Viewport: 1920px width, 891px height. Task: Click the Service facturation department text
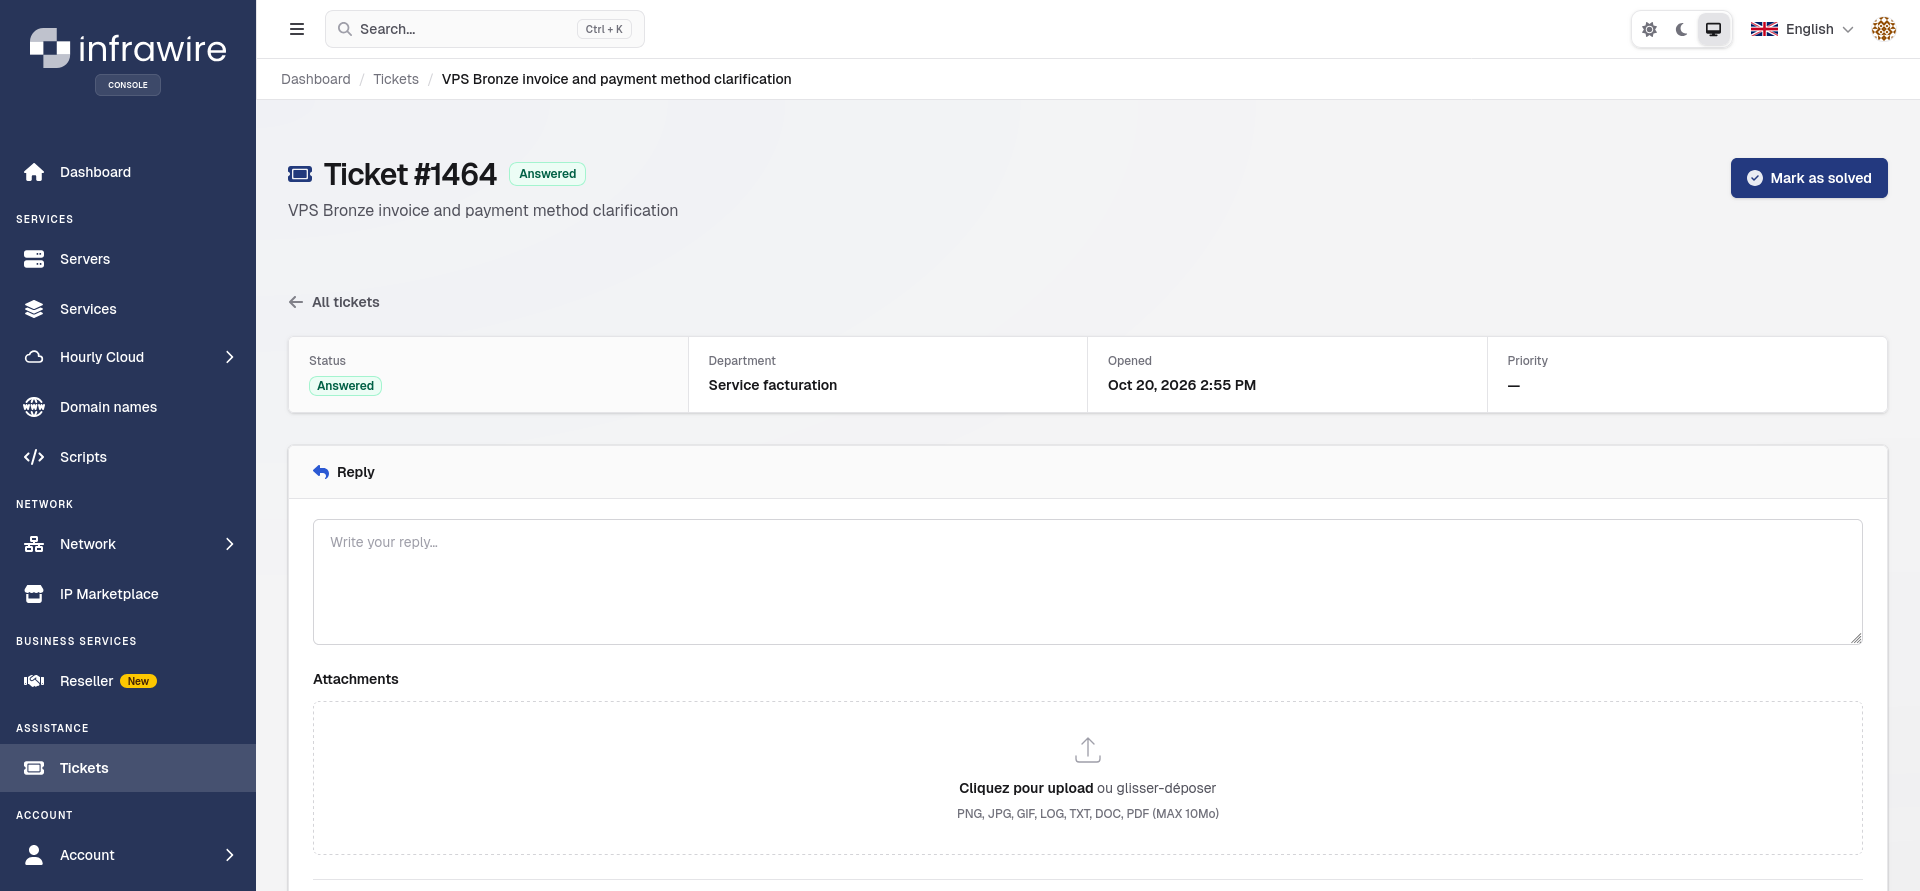773,385
